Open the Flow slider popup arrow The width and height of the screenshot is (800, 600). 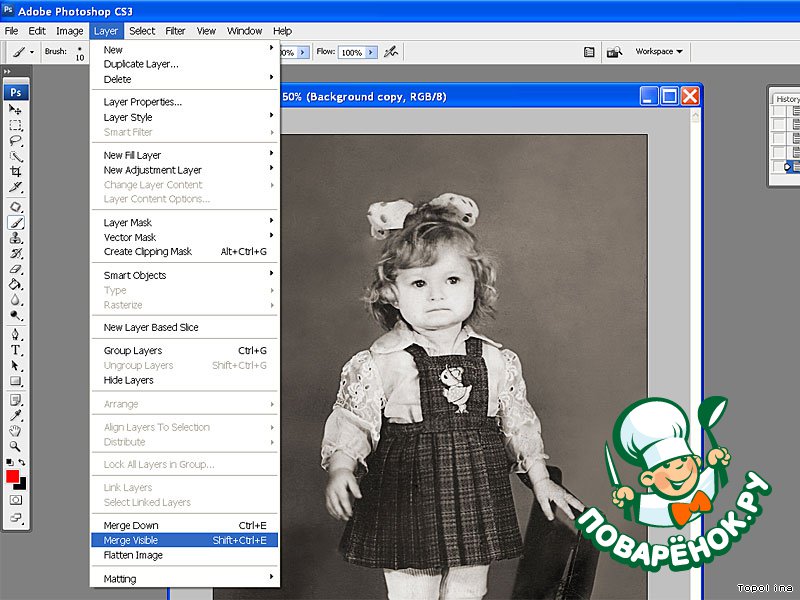tap(372, 52)
